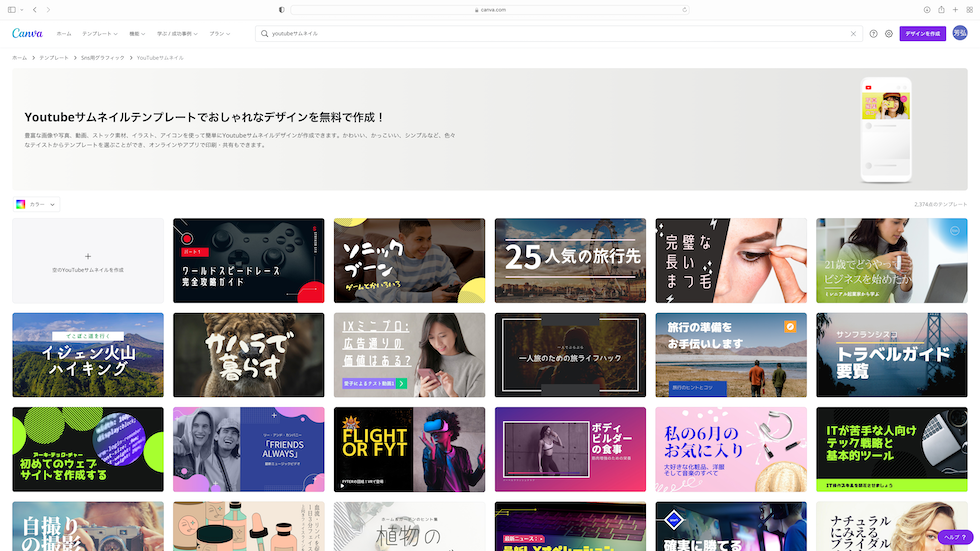980x551 pixels.
Task: Open the user profile avatar
Action: pyautogui.click(x=960, y=33)
